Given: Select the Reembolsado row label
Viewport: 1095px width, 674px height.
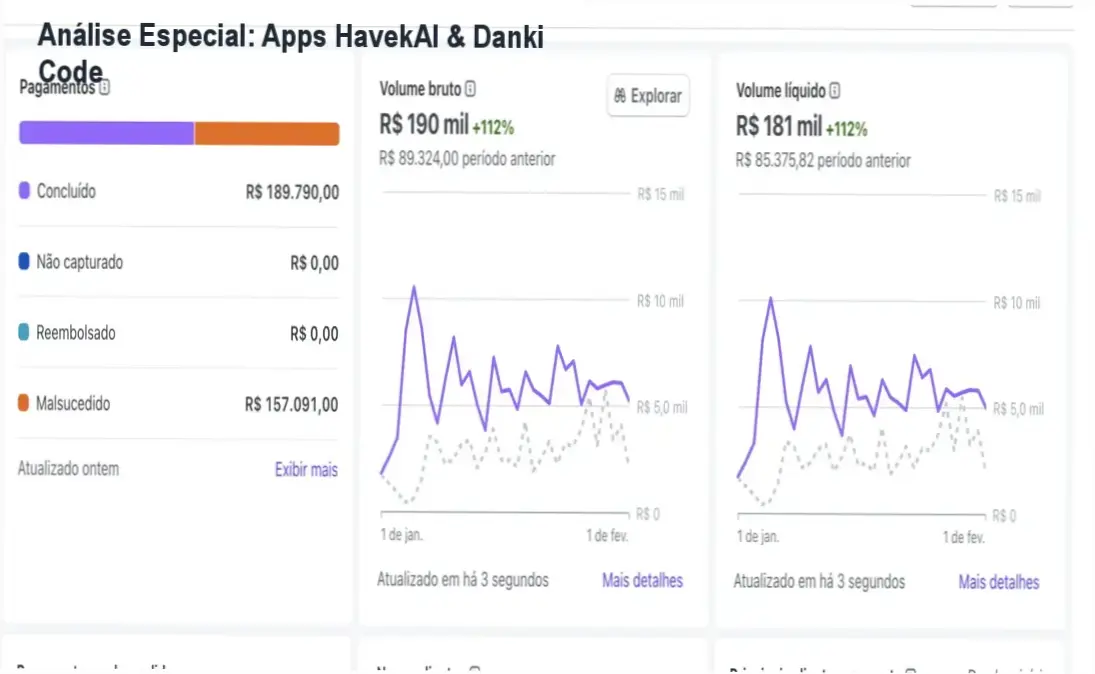Looking at the screenshot, I should coord(76,333).
